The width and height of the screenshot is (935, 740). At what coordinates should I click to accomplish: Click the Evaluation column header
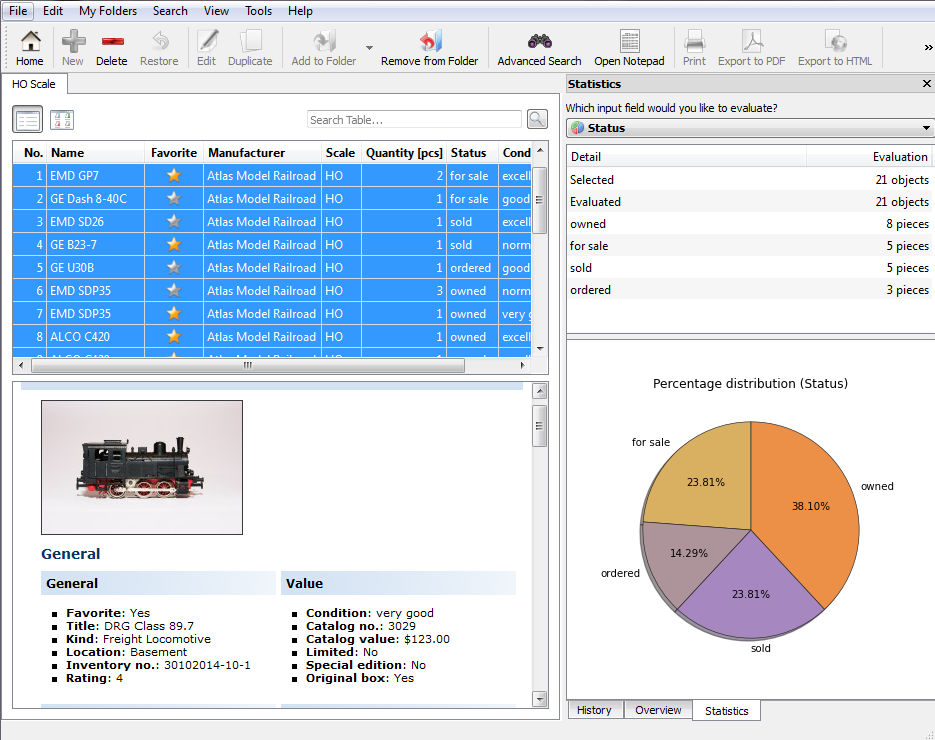tap(869, 157)
